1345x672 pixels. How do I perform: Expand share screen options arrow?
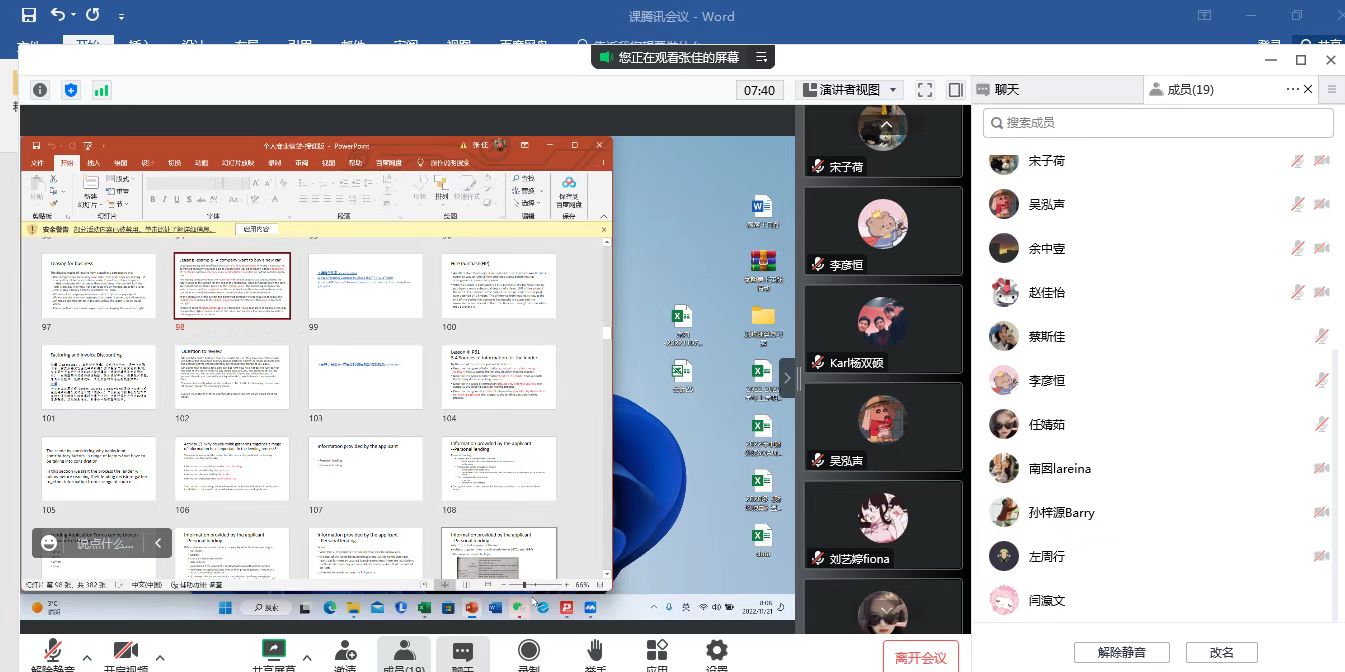click(x=306, y=658)
